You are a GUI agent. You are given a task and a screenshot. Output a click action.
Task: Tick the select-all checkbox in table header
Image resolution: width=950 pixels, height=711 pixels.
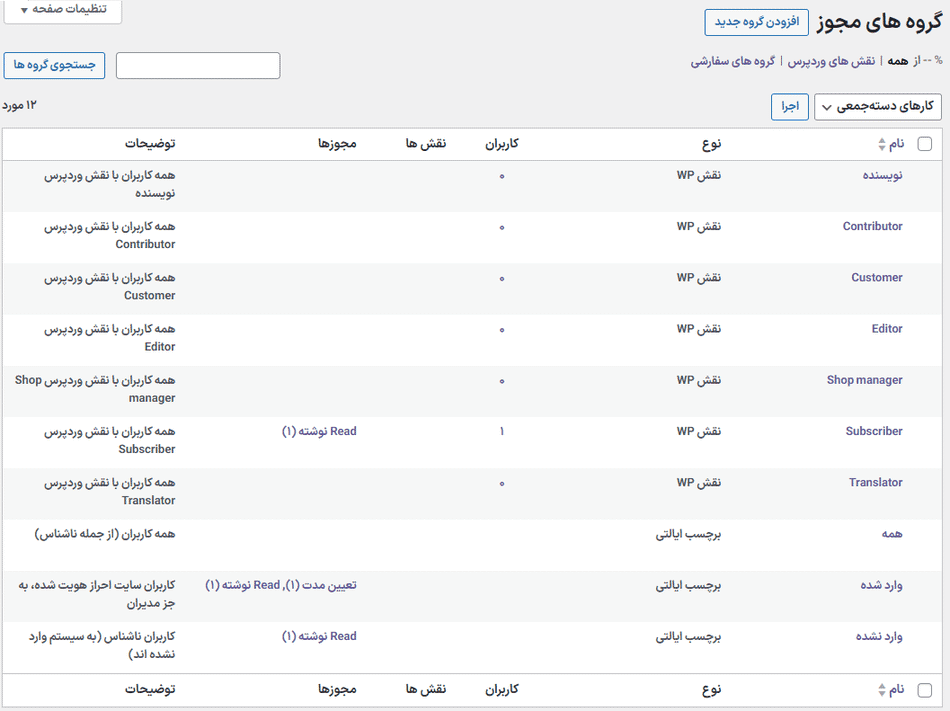coord(925,144)
